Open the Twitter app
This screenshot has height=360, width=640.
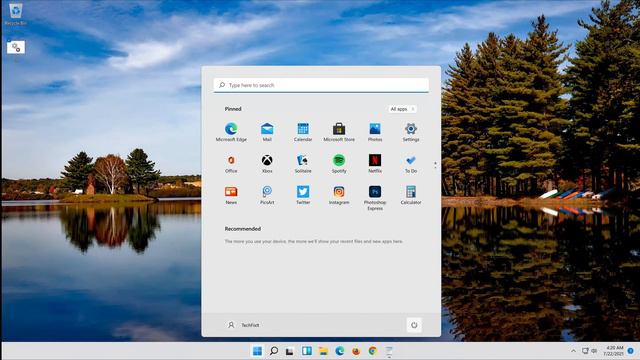(x=303, y=195)
